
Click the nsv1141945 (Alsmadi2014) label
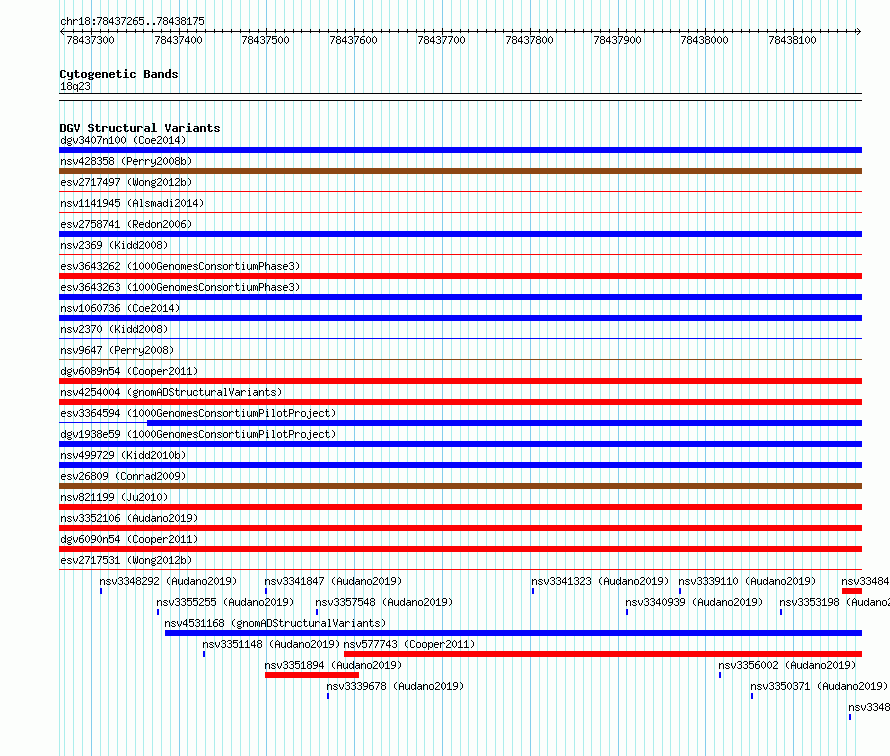[132, 203]
